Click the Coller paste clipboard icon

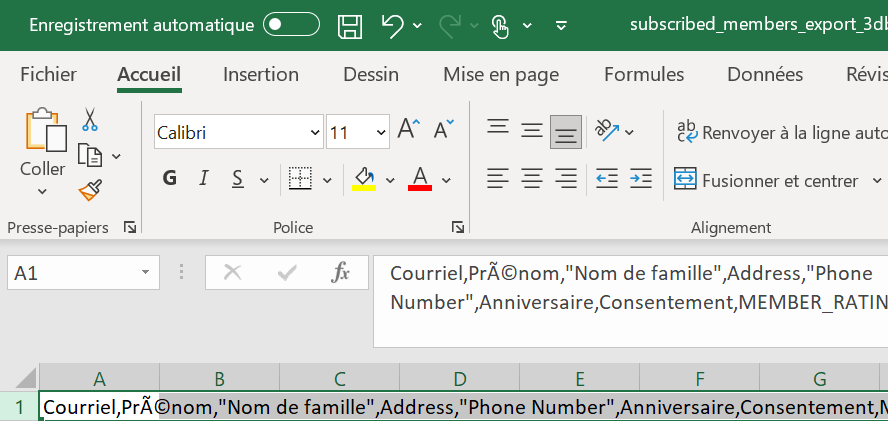[45, 130]
